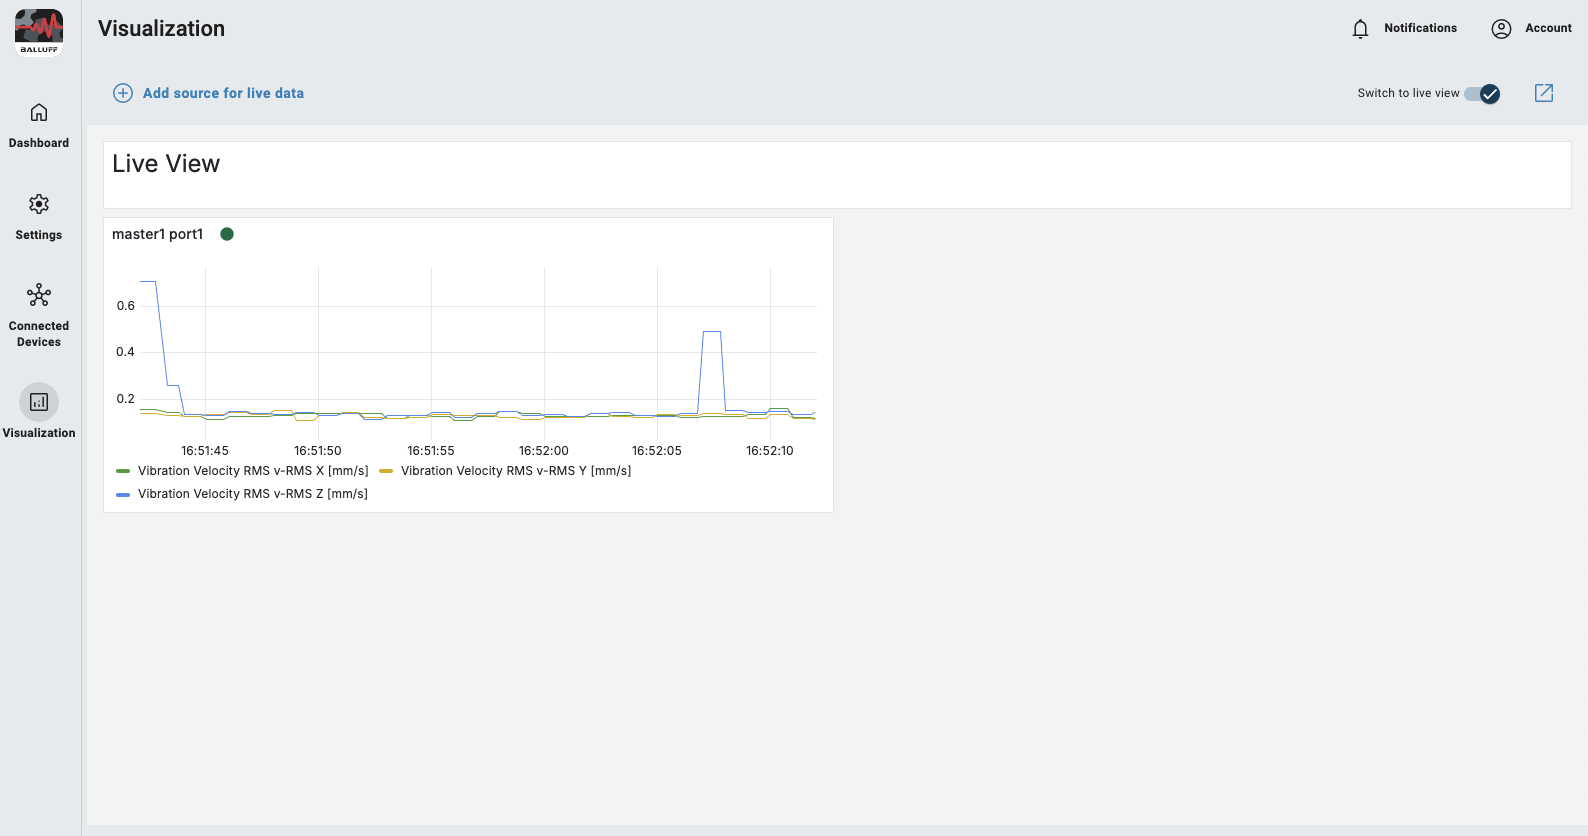Image resolution: width=1588 pixels, height=836 pixels.
Task: Open the Dashboard home icon
Action: 39,112
